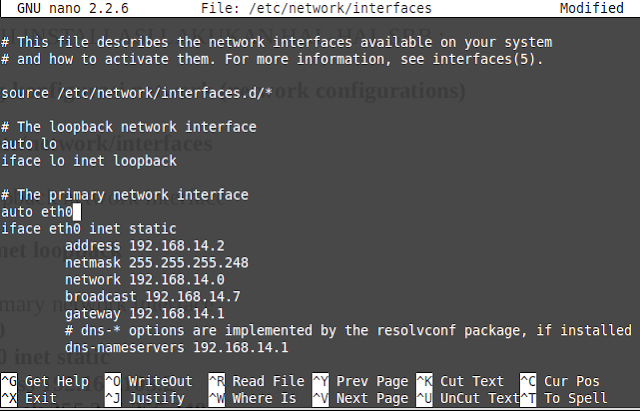Select the Read File shortcut
640x411 pixels.
(260, 381)
